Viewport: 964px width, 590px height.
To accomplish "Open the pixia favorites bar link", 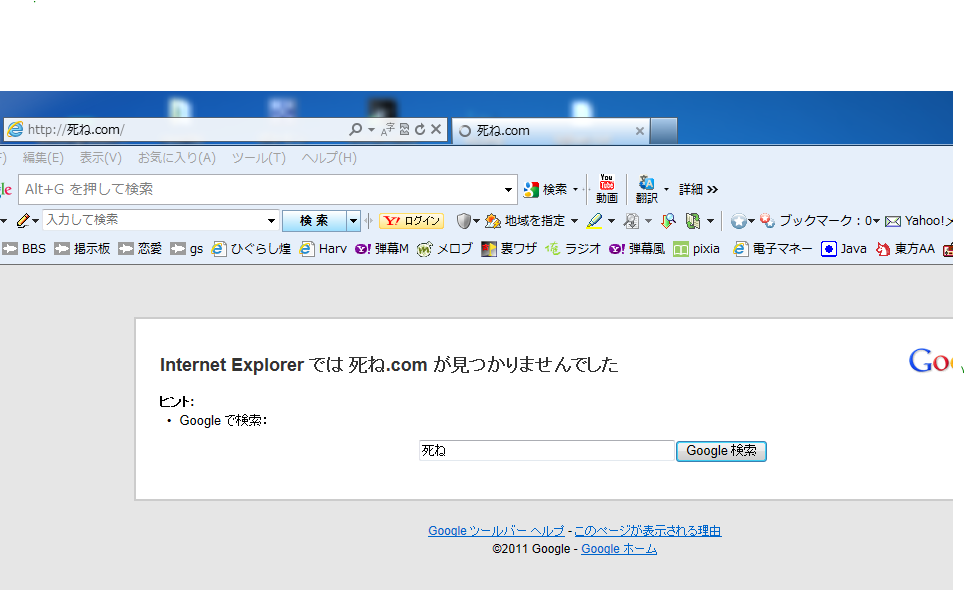I will [697, 248].
